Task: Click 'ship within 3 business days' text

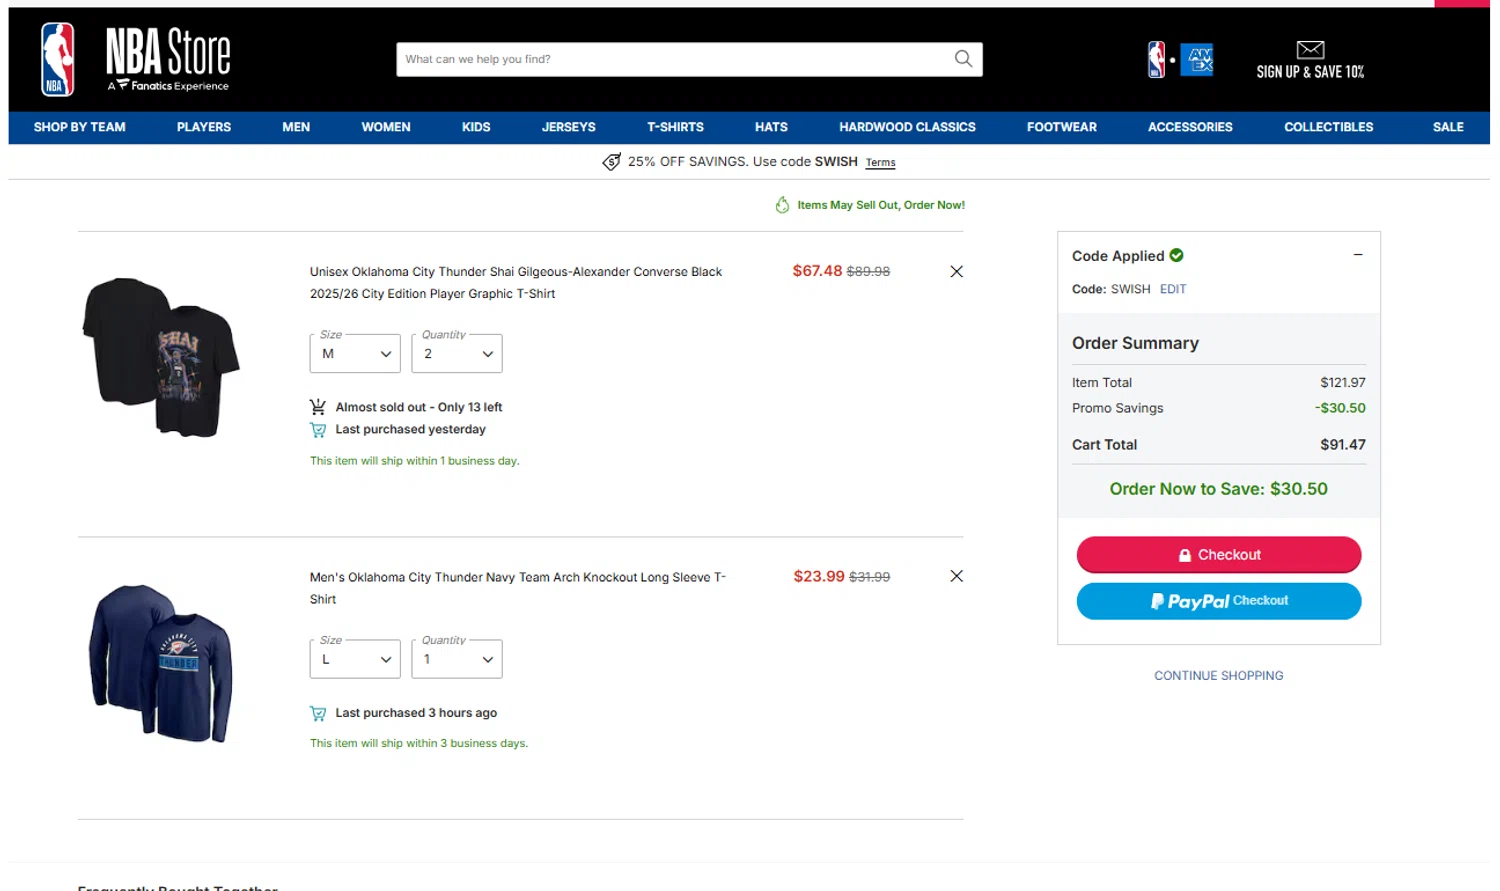Action: pyautogui.click(x=419, y=743)
